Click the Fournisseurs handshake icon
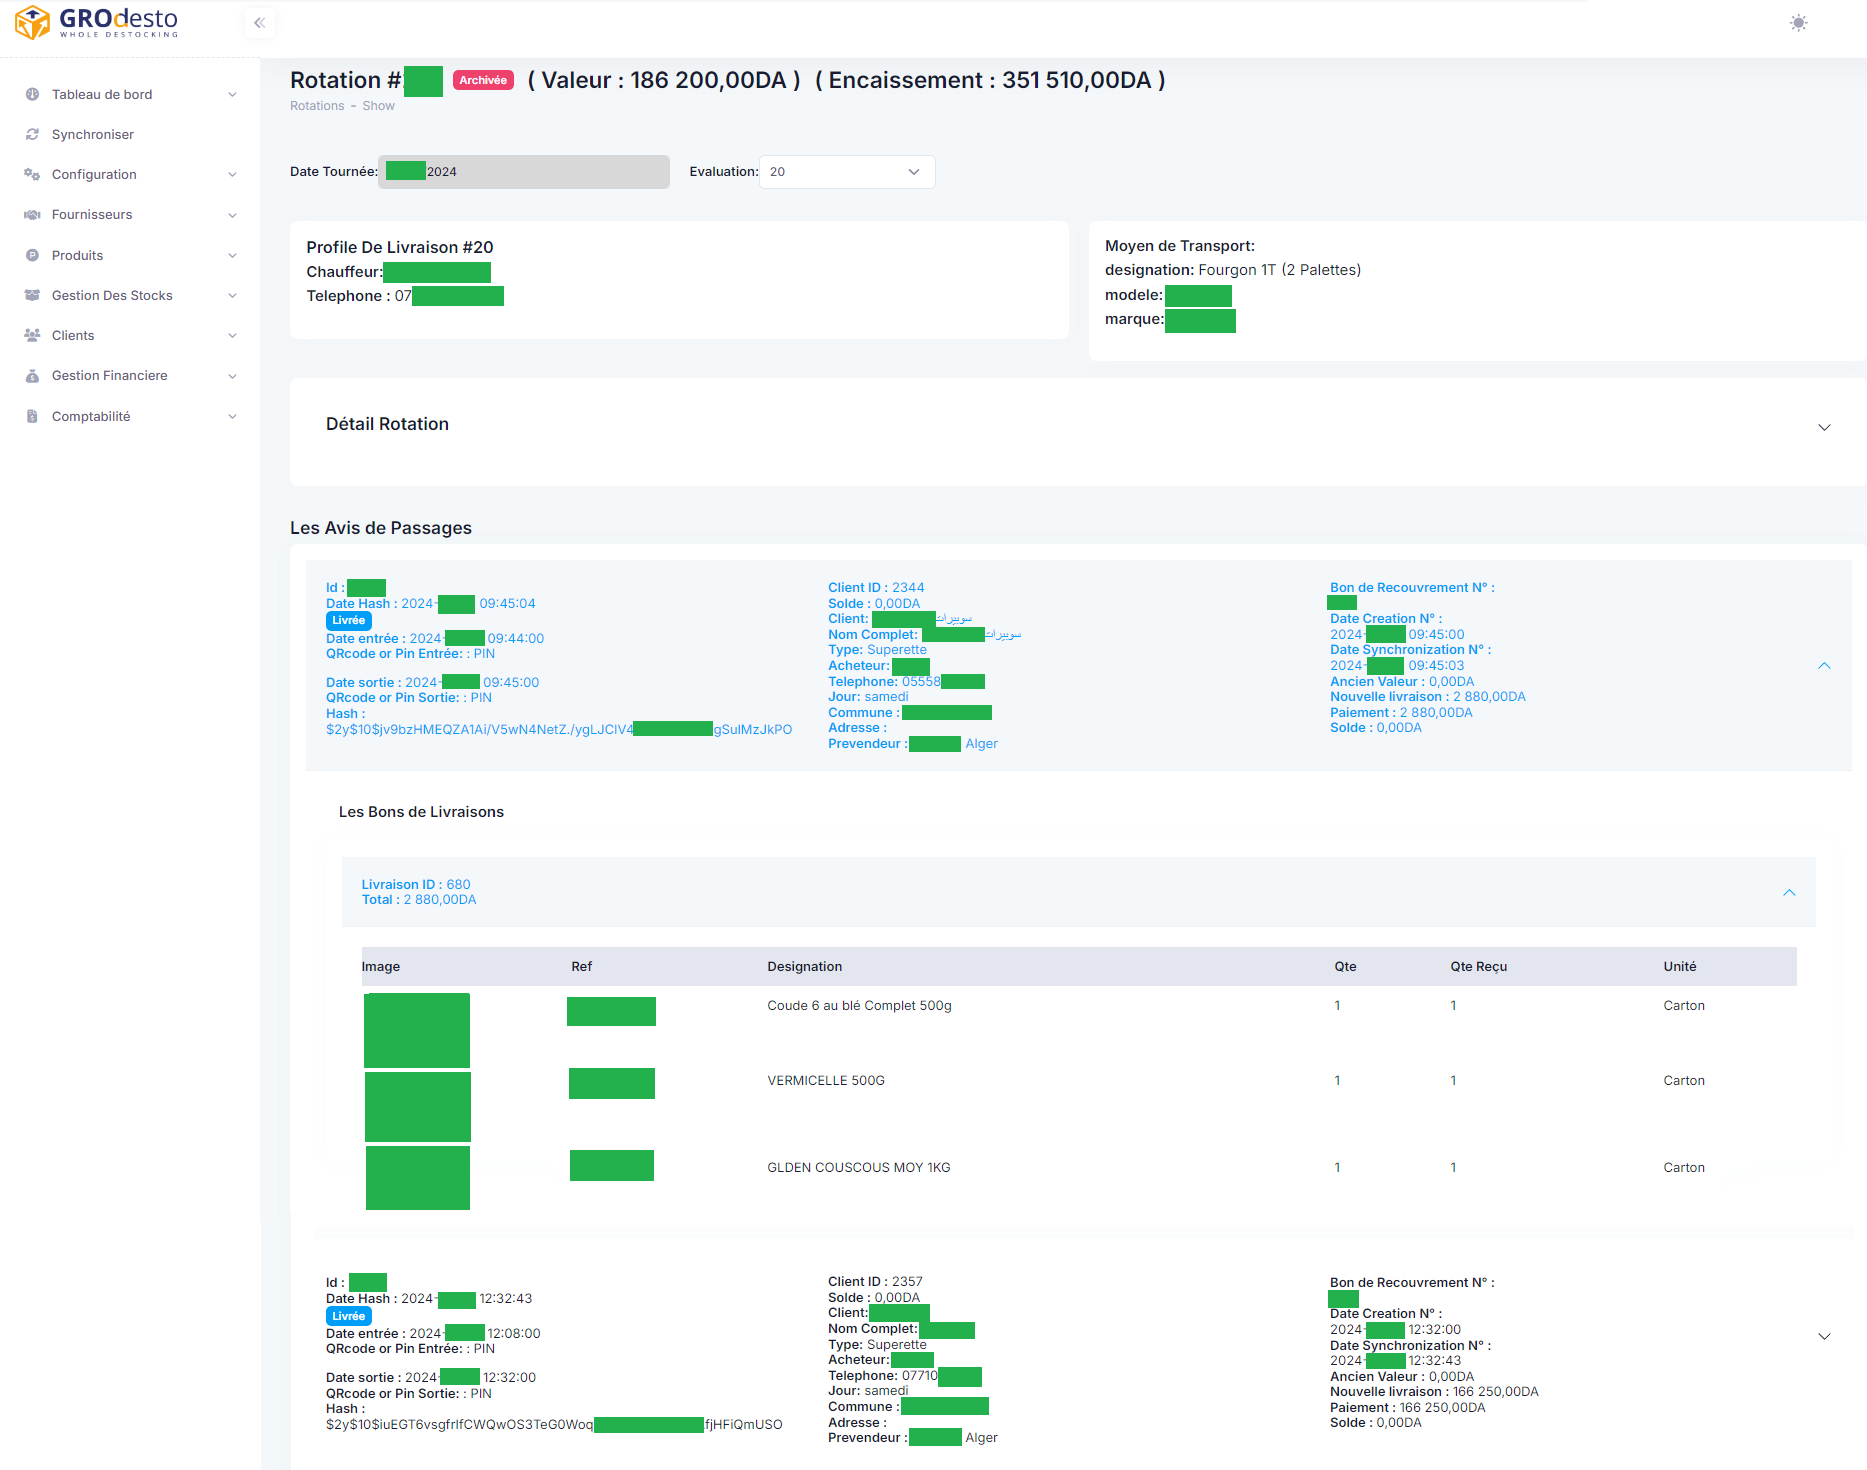 click(x=32, y=215)
